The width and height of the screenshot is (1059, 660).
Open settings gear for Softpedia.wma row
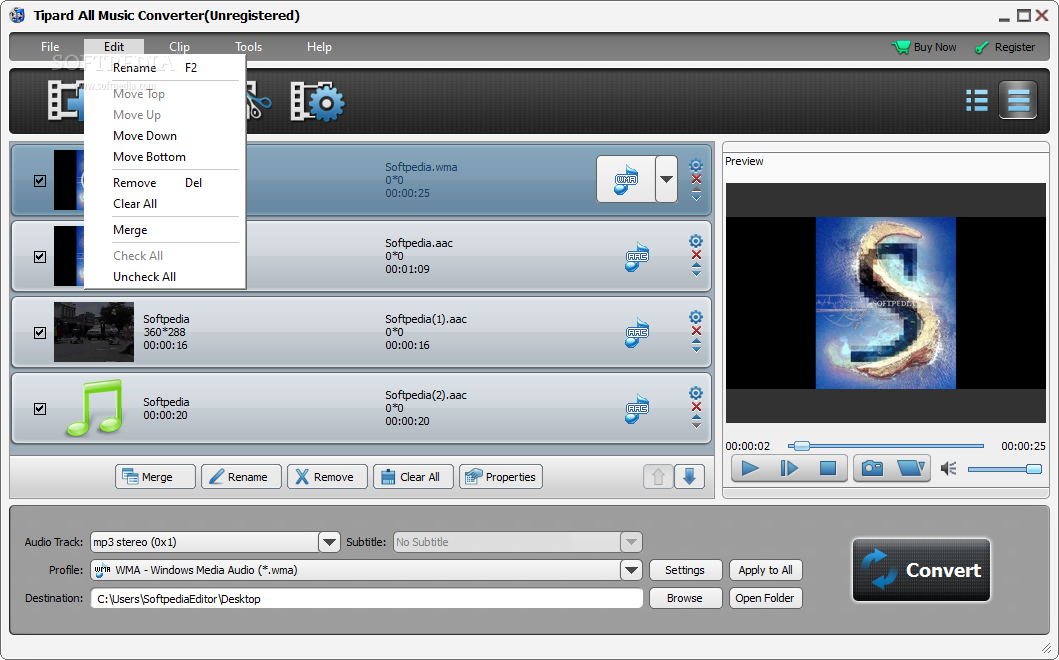(x=696, y=165)
